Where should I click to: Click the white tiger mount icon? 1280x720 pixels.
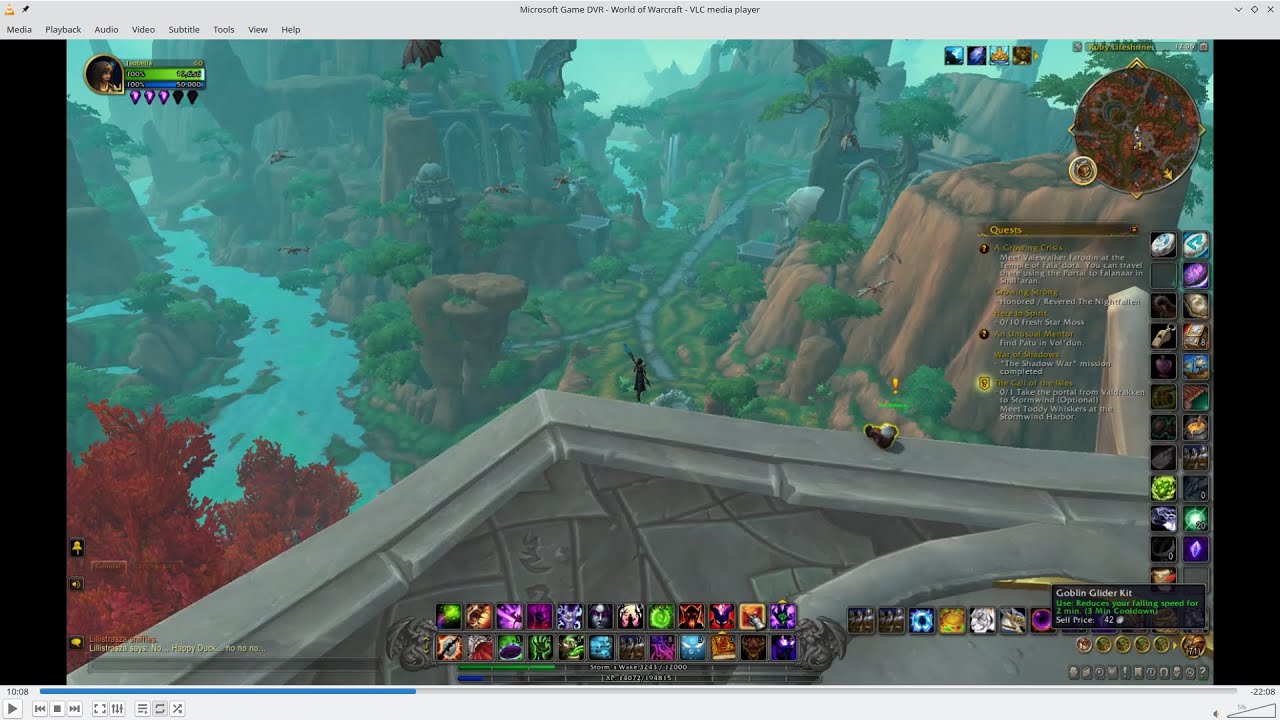tap(982, 620)
